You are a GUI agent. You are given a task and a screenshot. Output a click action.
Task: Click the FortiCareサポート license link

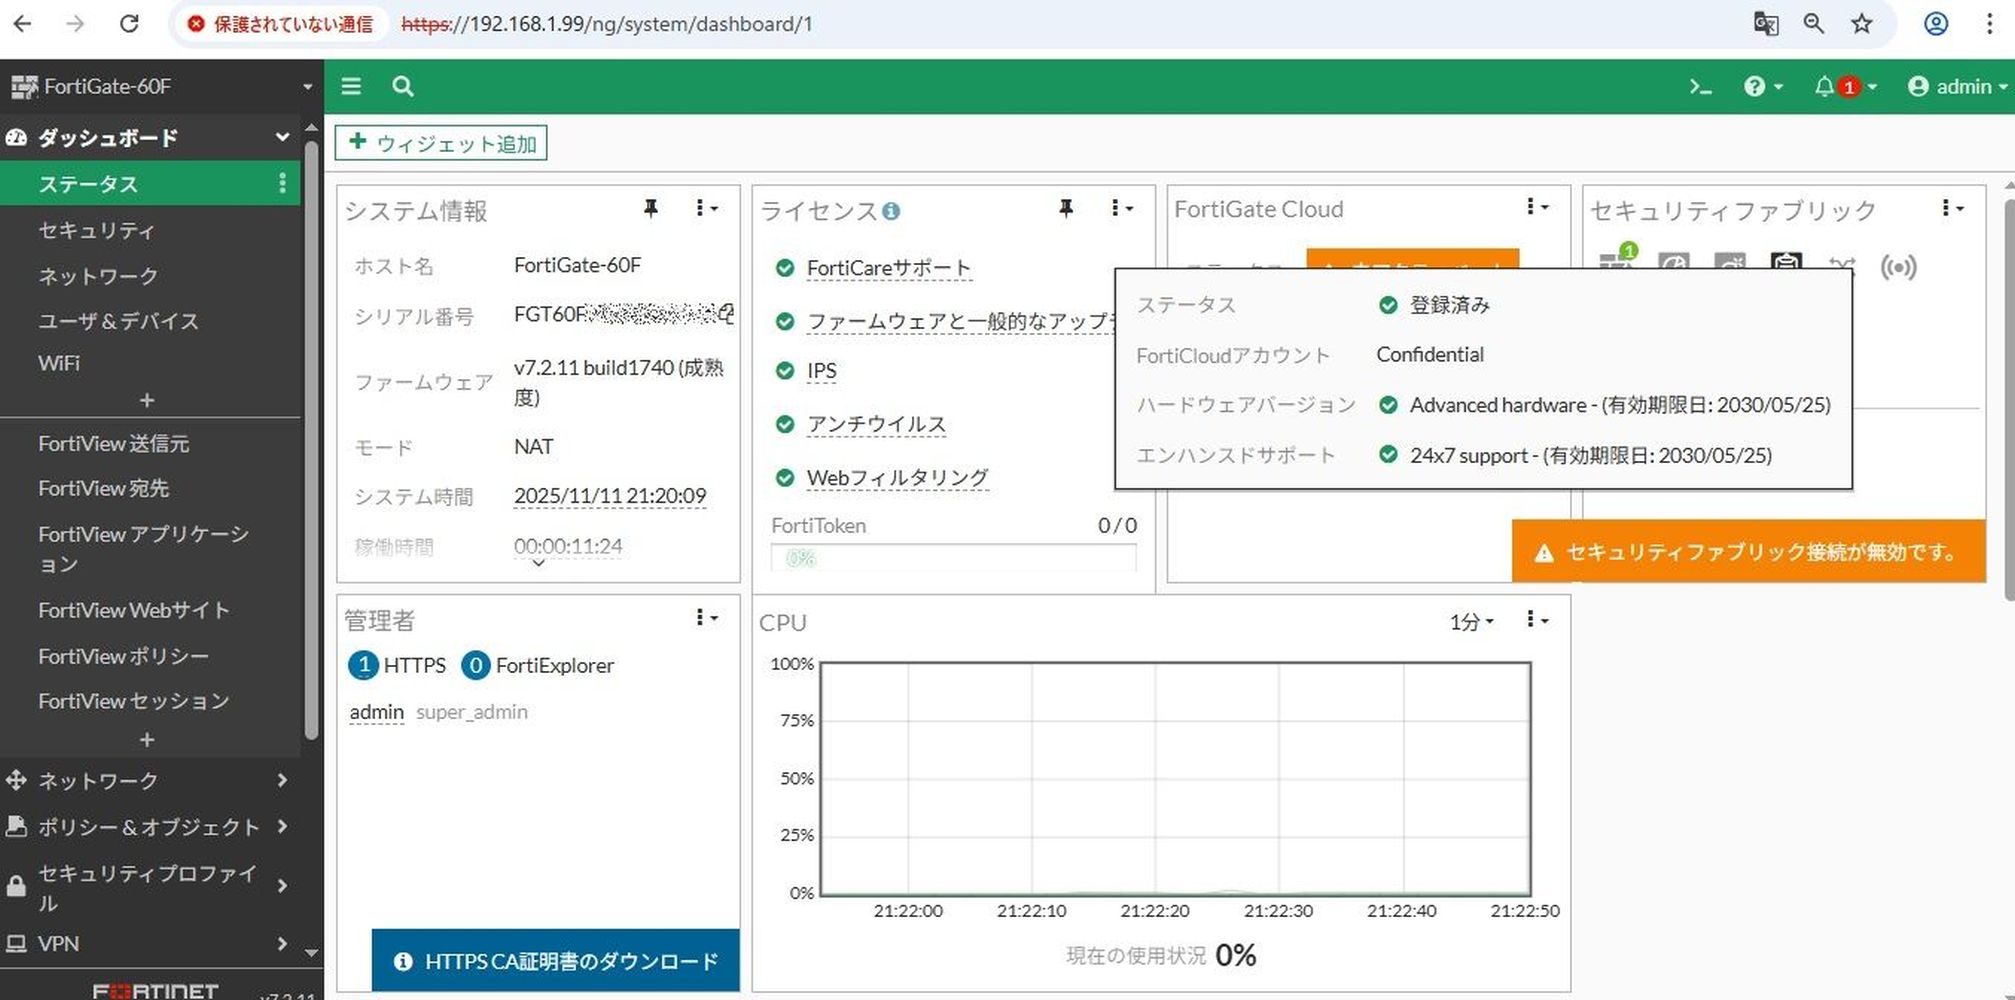888,268
